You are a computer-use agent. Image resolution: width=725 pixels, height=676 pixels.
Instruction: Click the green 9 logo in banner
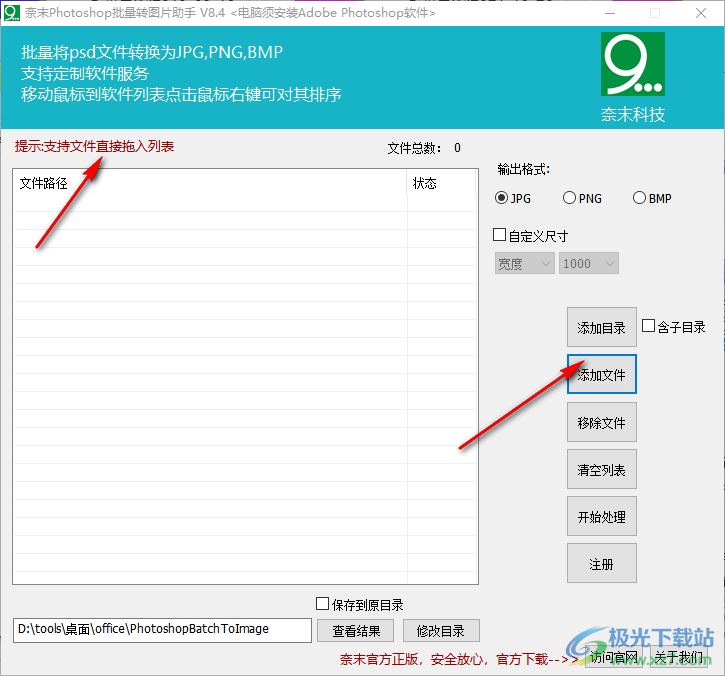tap(633, 64)
